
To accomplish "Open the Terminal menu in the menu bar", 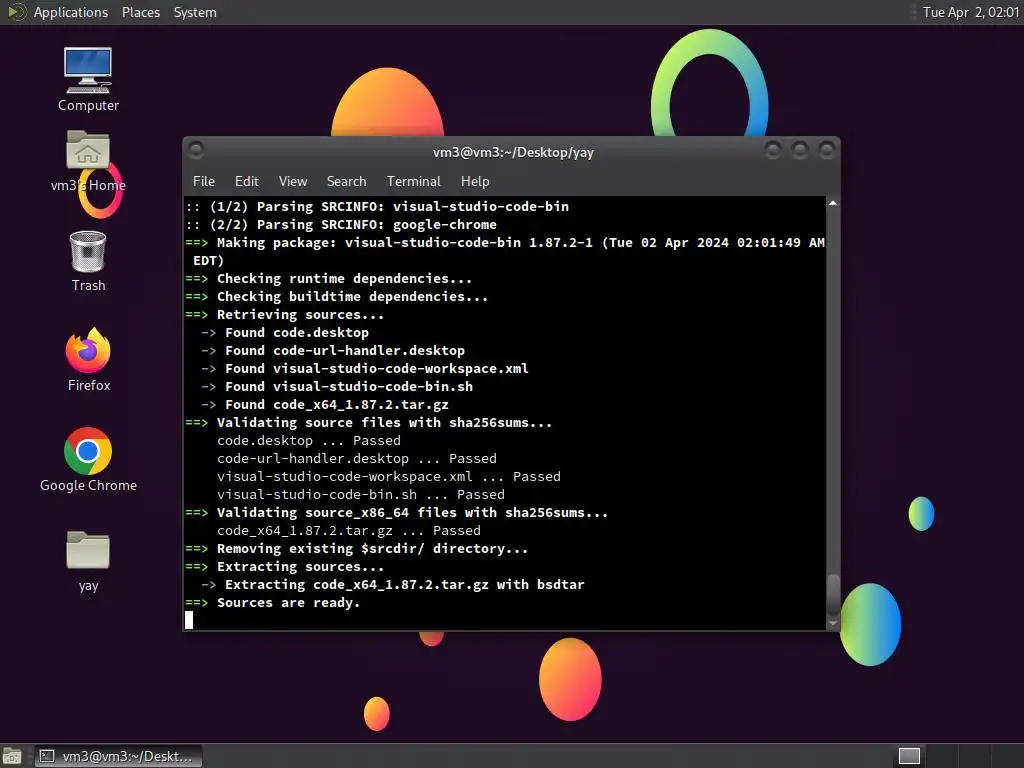I will (413, 182).
